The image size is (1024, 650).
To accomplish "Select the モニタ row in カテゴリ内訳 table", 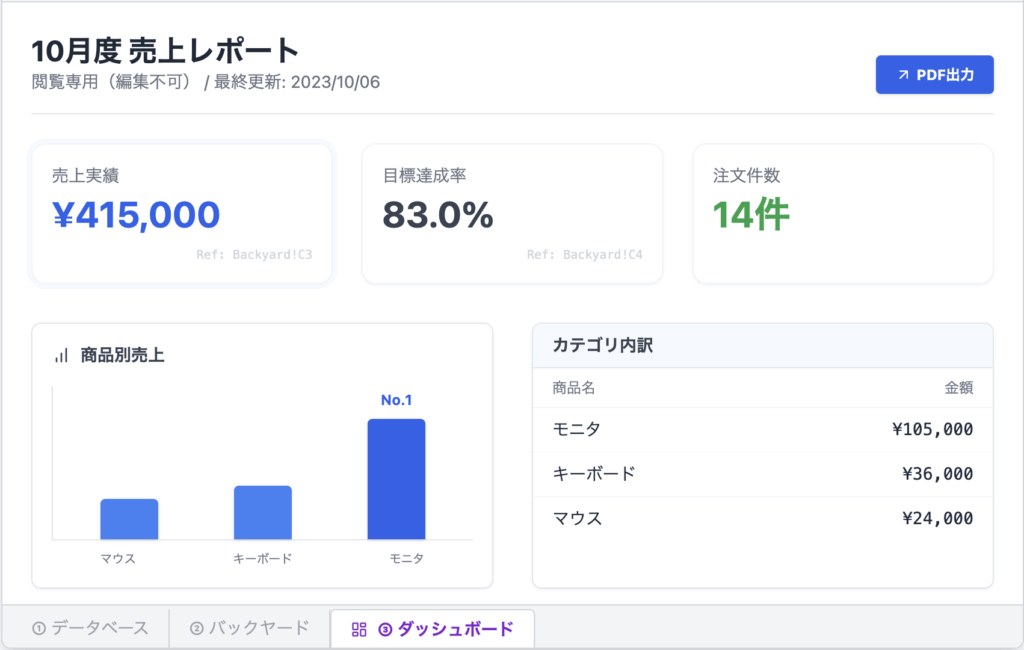I will [x=763, y=428].
